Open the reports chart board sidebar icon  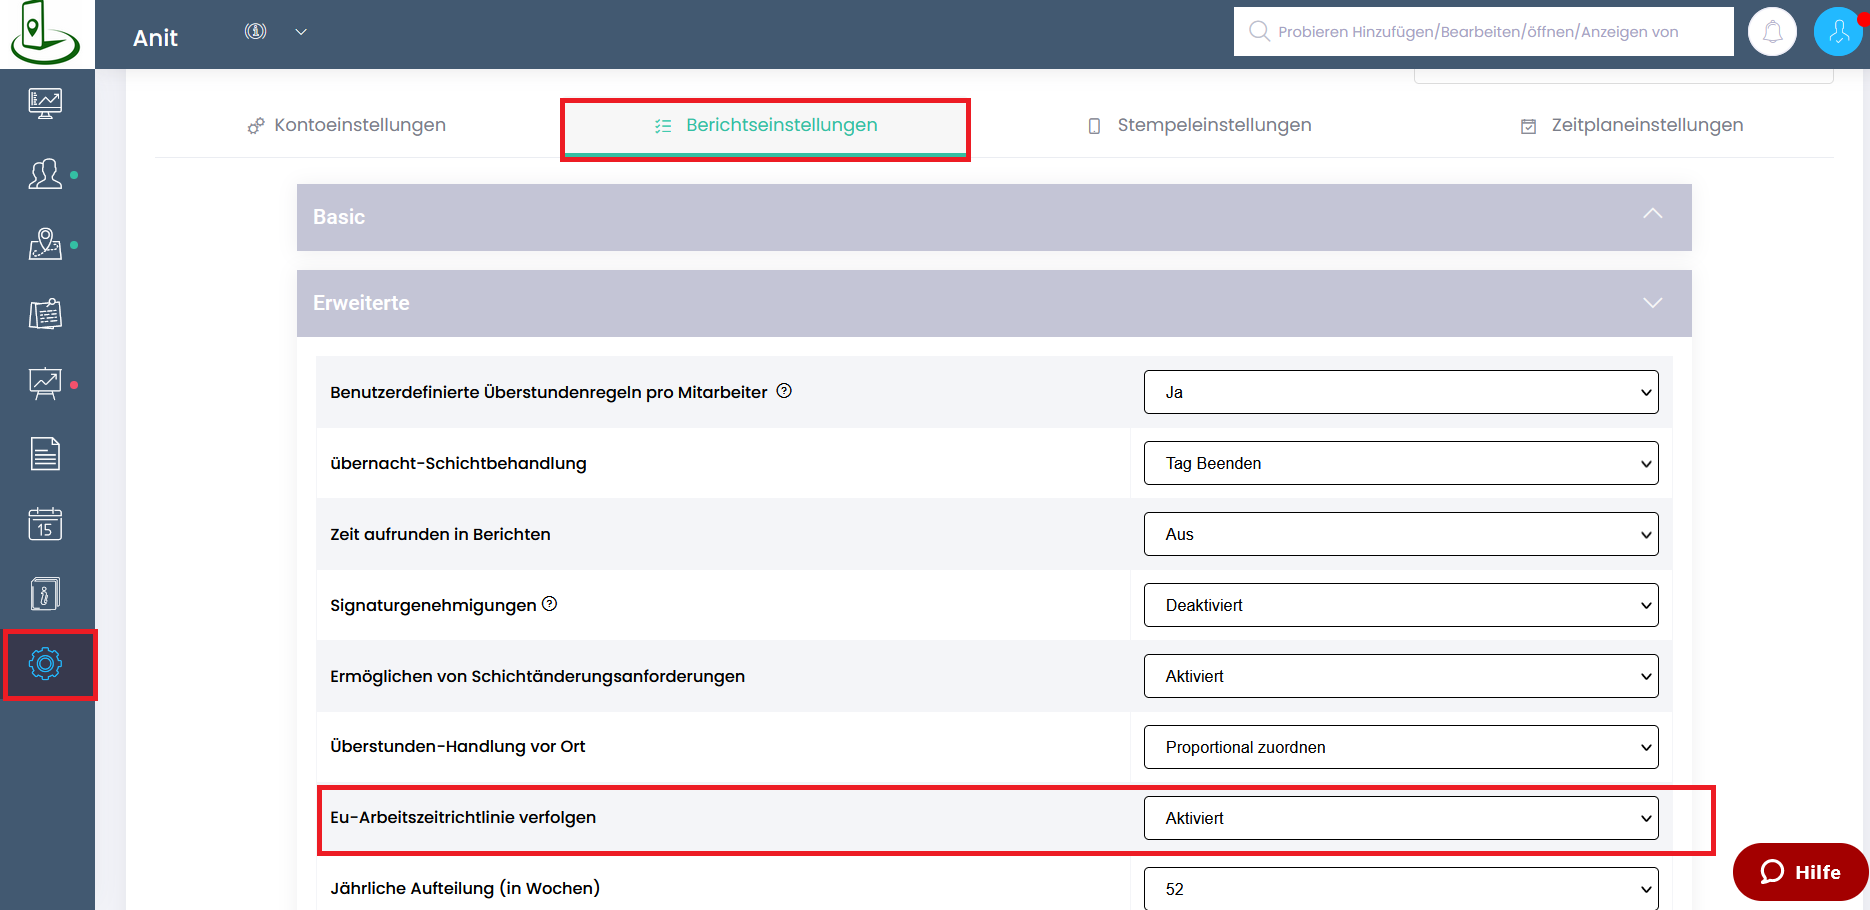point(45,384)
